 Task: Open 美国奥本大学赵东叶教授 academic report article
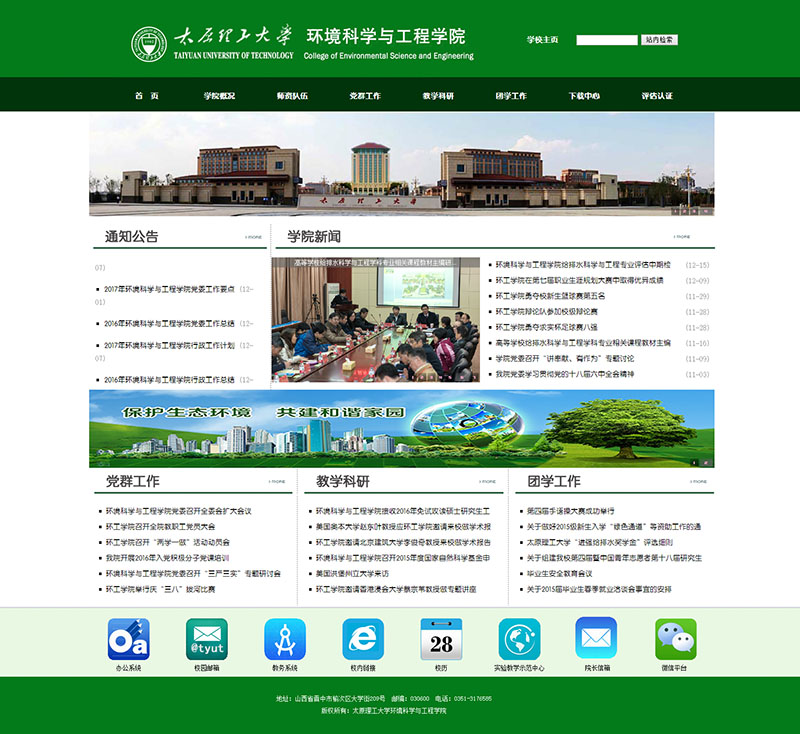pyautogui.click(x=403, y=526)
